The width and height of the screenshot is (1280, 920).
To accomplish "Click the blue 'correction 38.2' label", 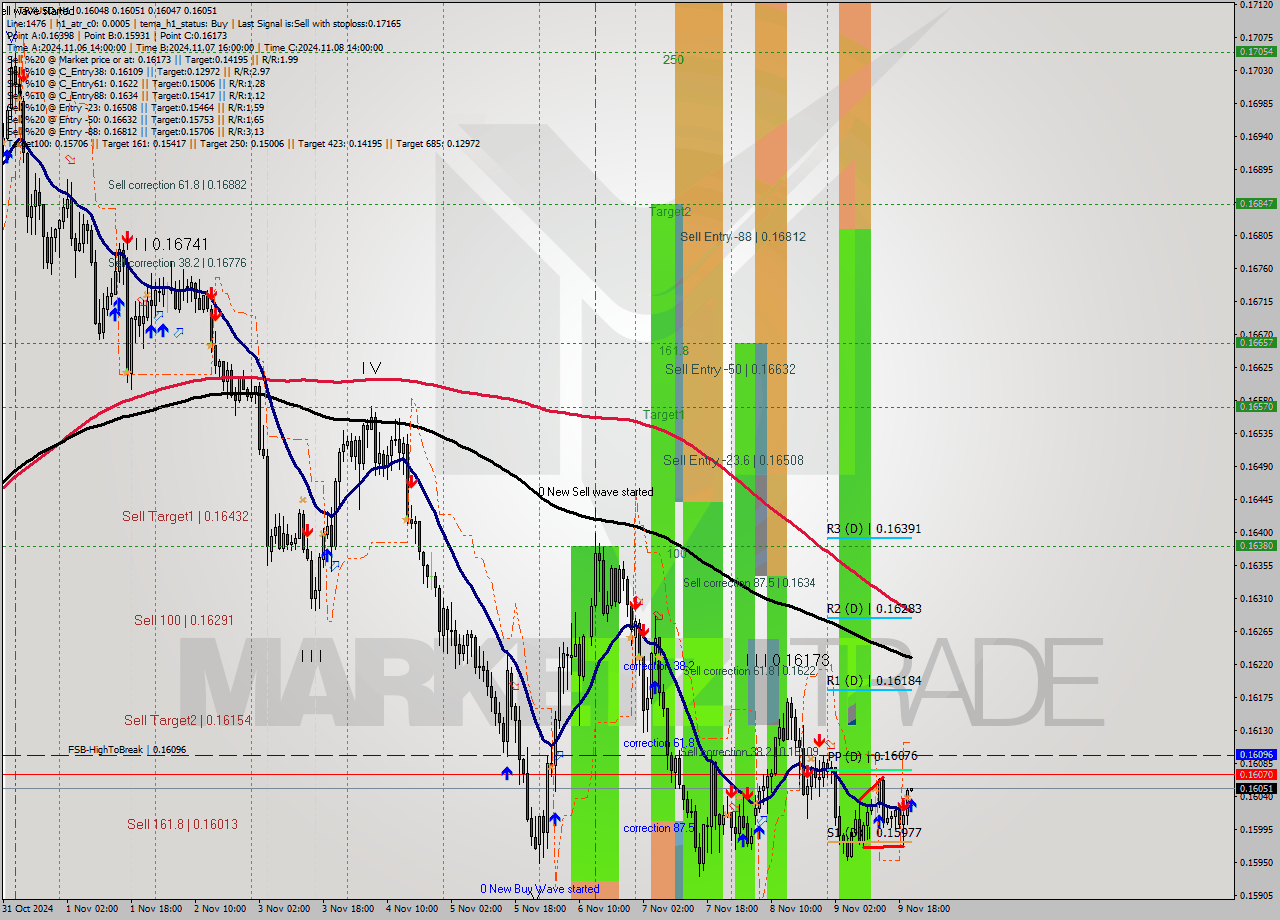I will [658, 666].
